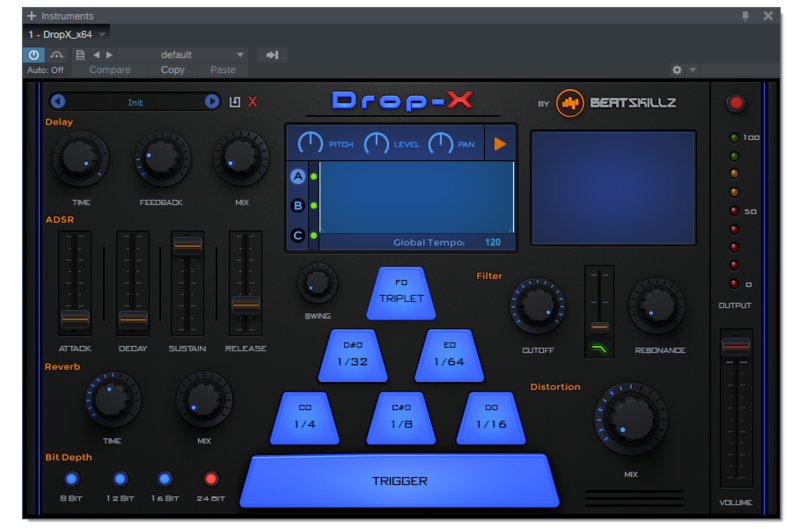Click the DECAY fader handle

[133, 320]
